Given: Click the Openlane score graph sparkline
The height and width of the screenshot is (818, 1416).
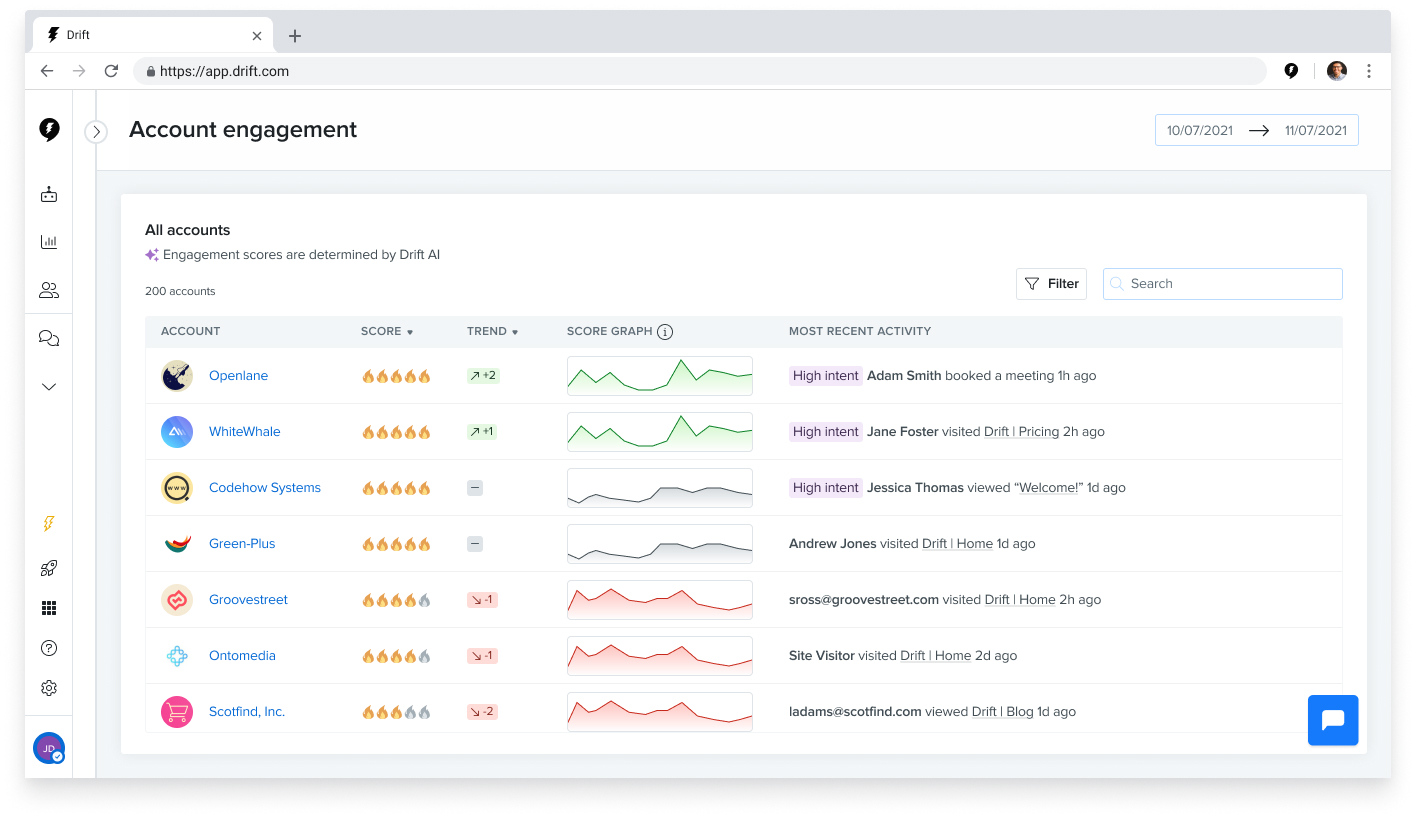Looking at the screenshot, I should pyautogui.click(x=660, y=376).
